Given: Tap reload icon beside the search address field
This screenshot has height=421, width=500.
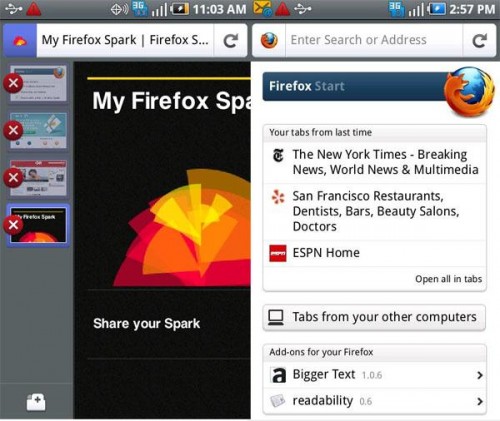Looking at the screenshot, I should pos(479,40).
